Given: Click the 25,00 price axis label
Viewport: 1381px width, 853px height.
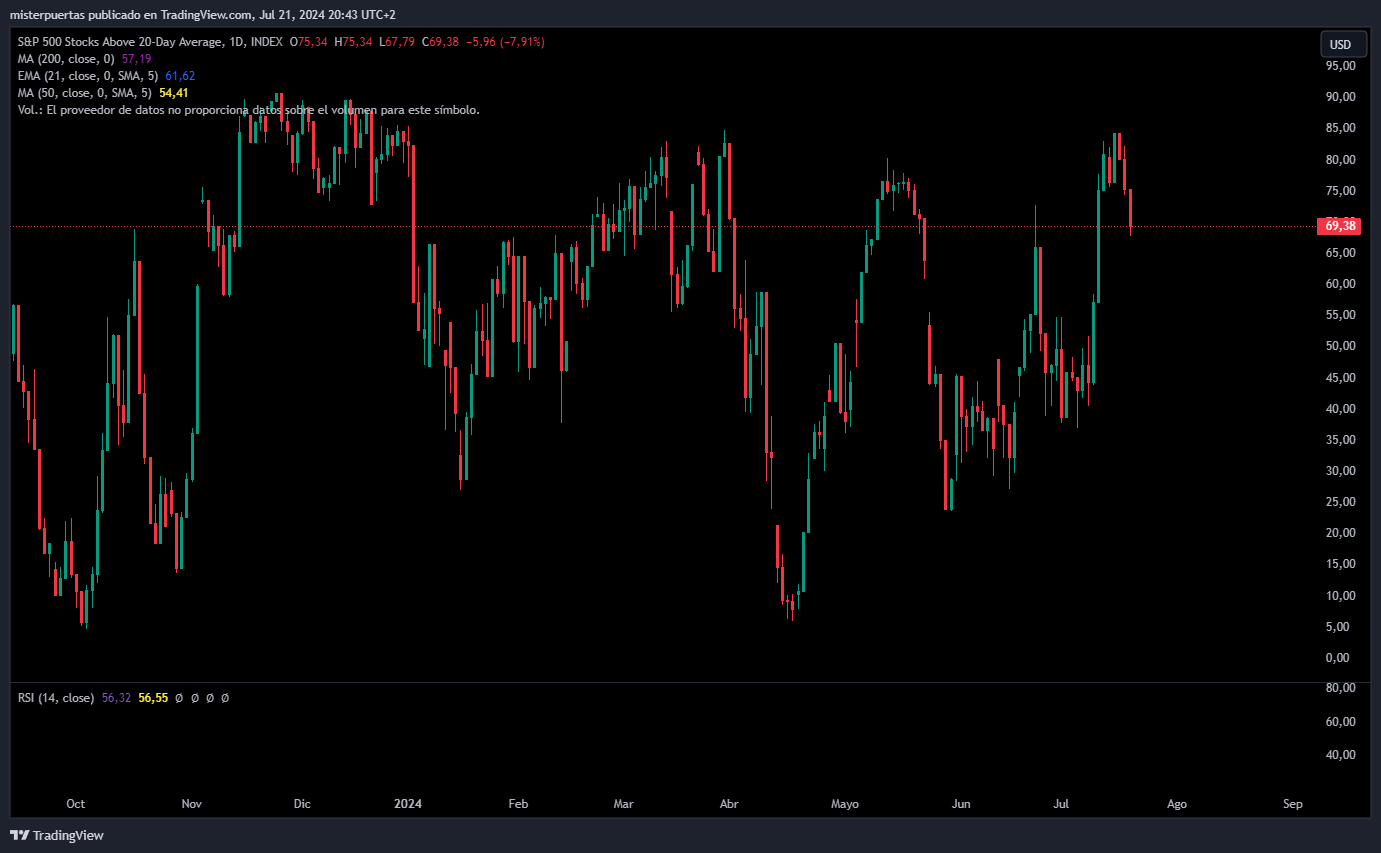Looking at the screenshot, I should pos(1341,502).
